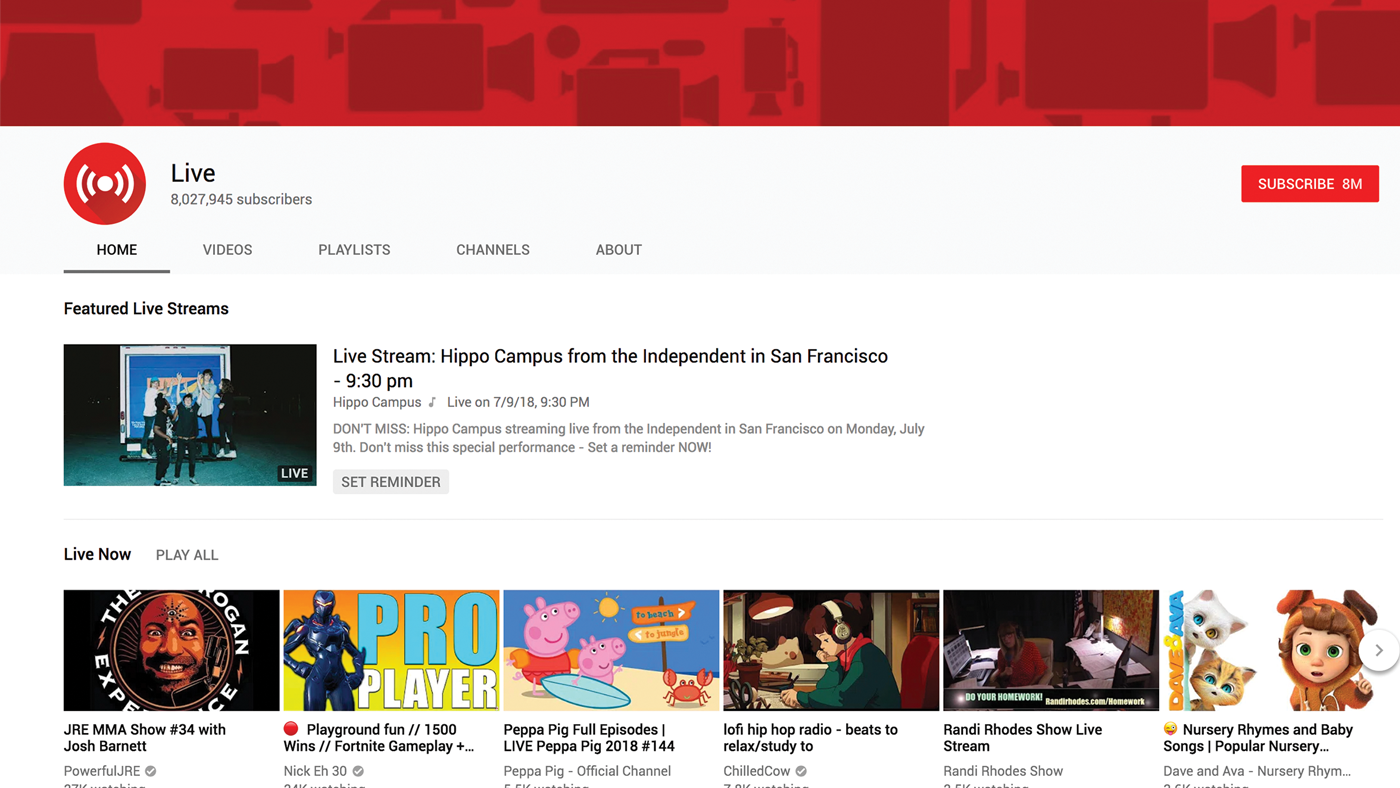Click the LIVE badge on the featured stream thumbnail

pos(294,473)
